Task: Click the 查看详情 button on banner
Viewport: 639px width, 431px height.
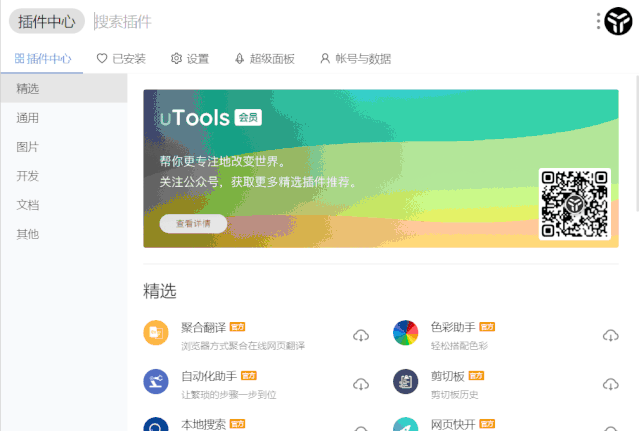Action: [193, 224]
